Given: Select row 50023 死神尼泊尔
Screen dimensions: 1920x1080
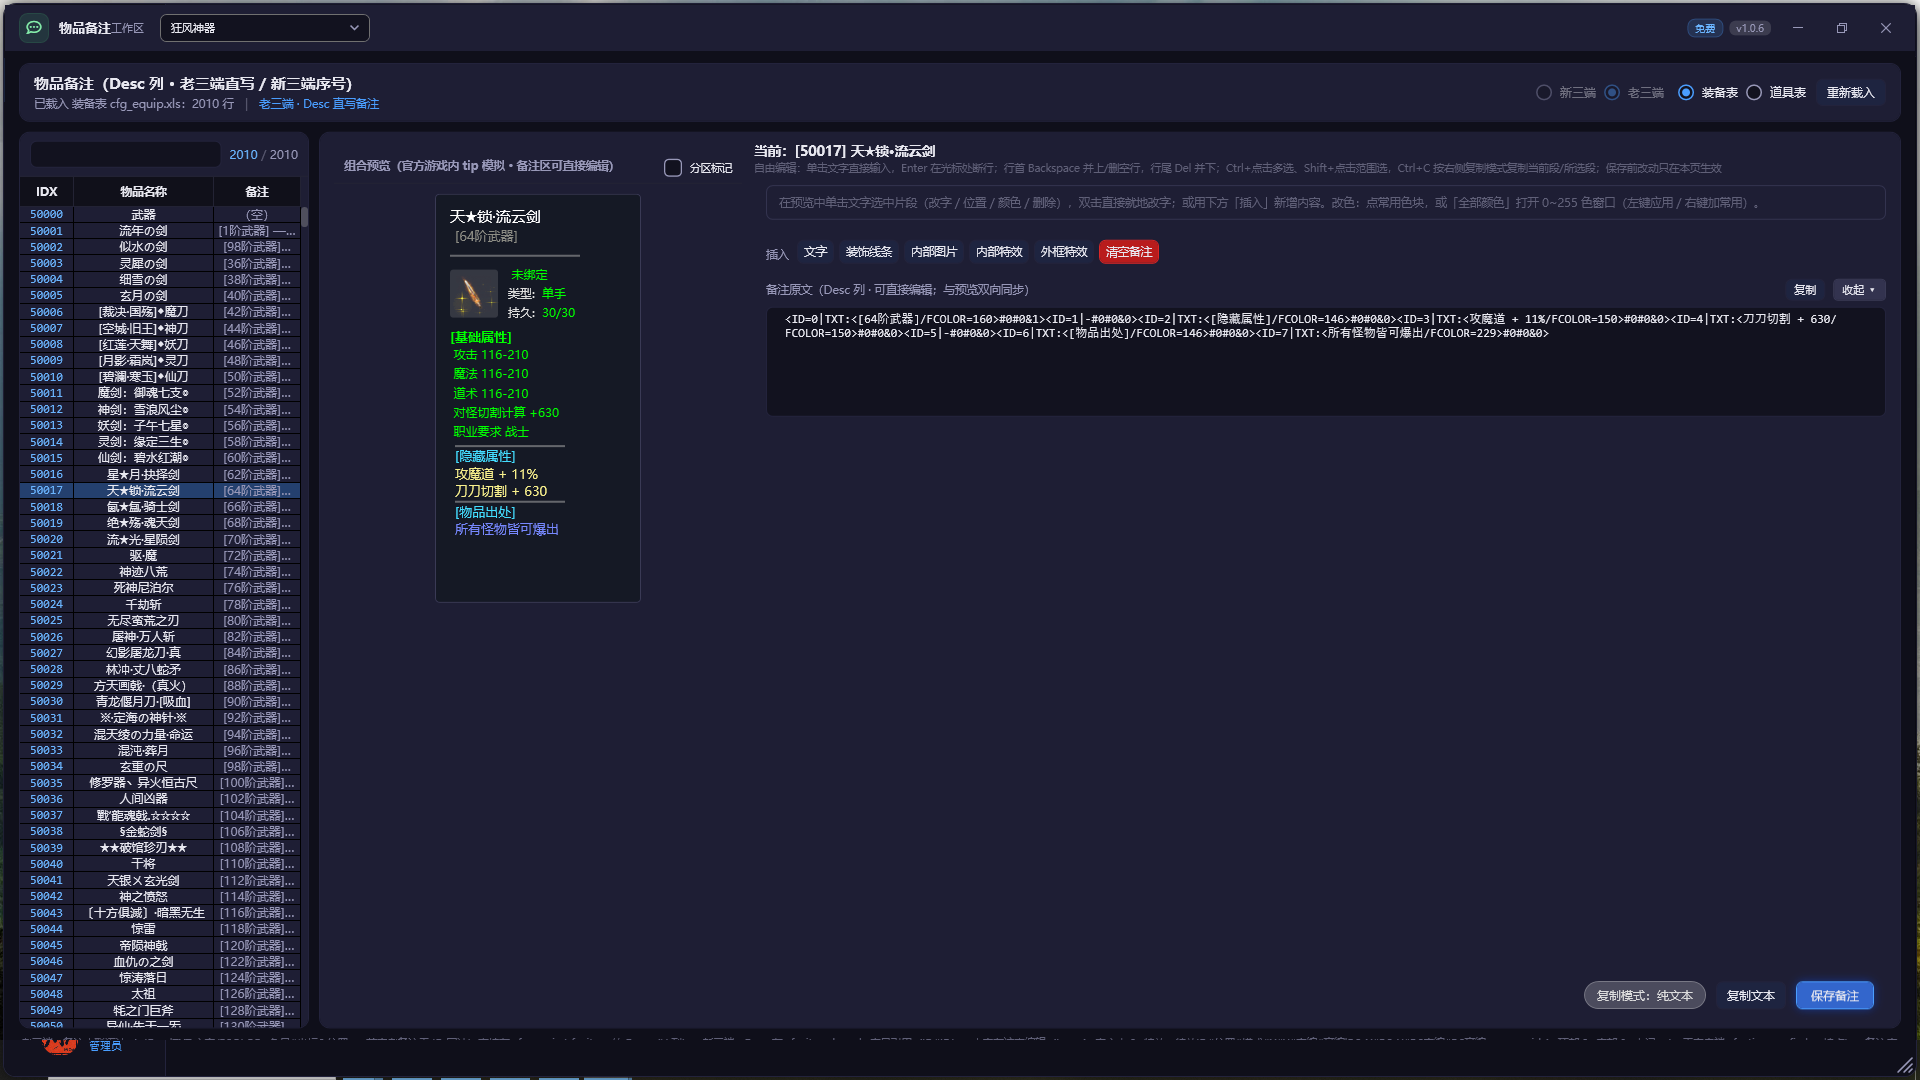Looking at the screenshot, I should pos(160,588).
